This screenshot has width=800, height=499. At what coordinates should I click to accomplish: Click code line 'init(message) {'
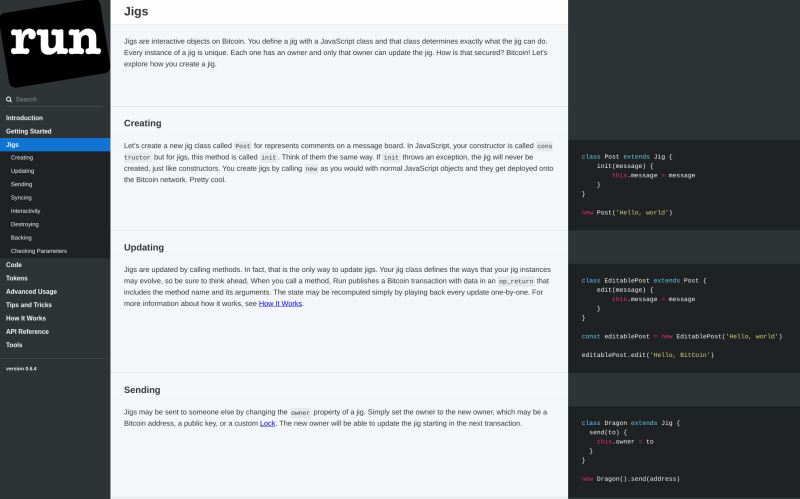coord(625,166)
